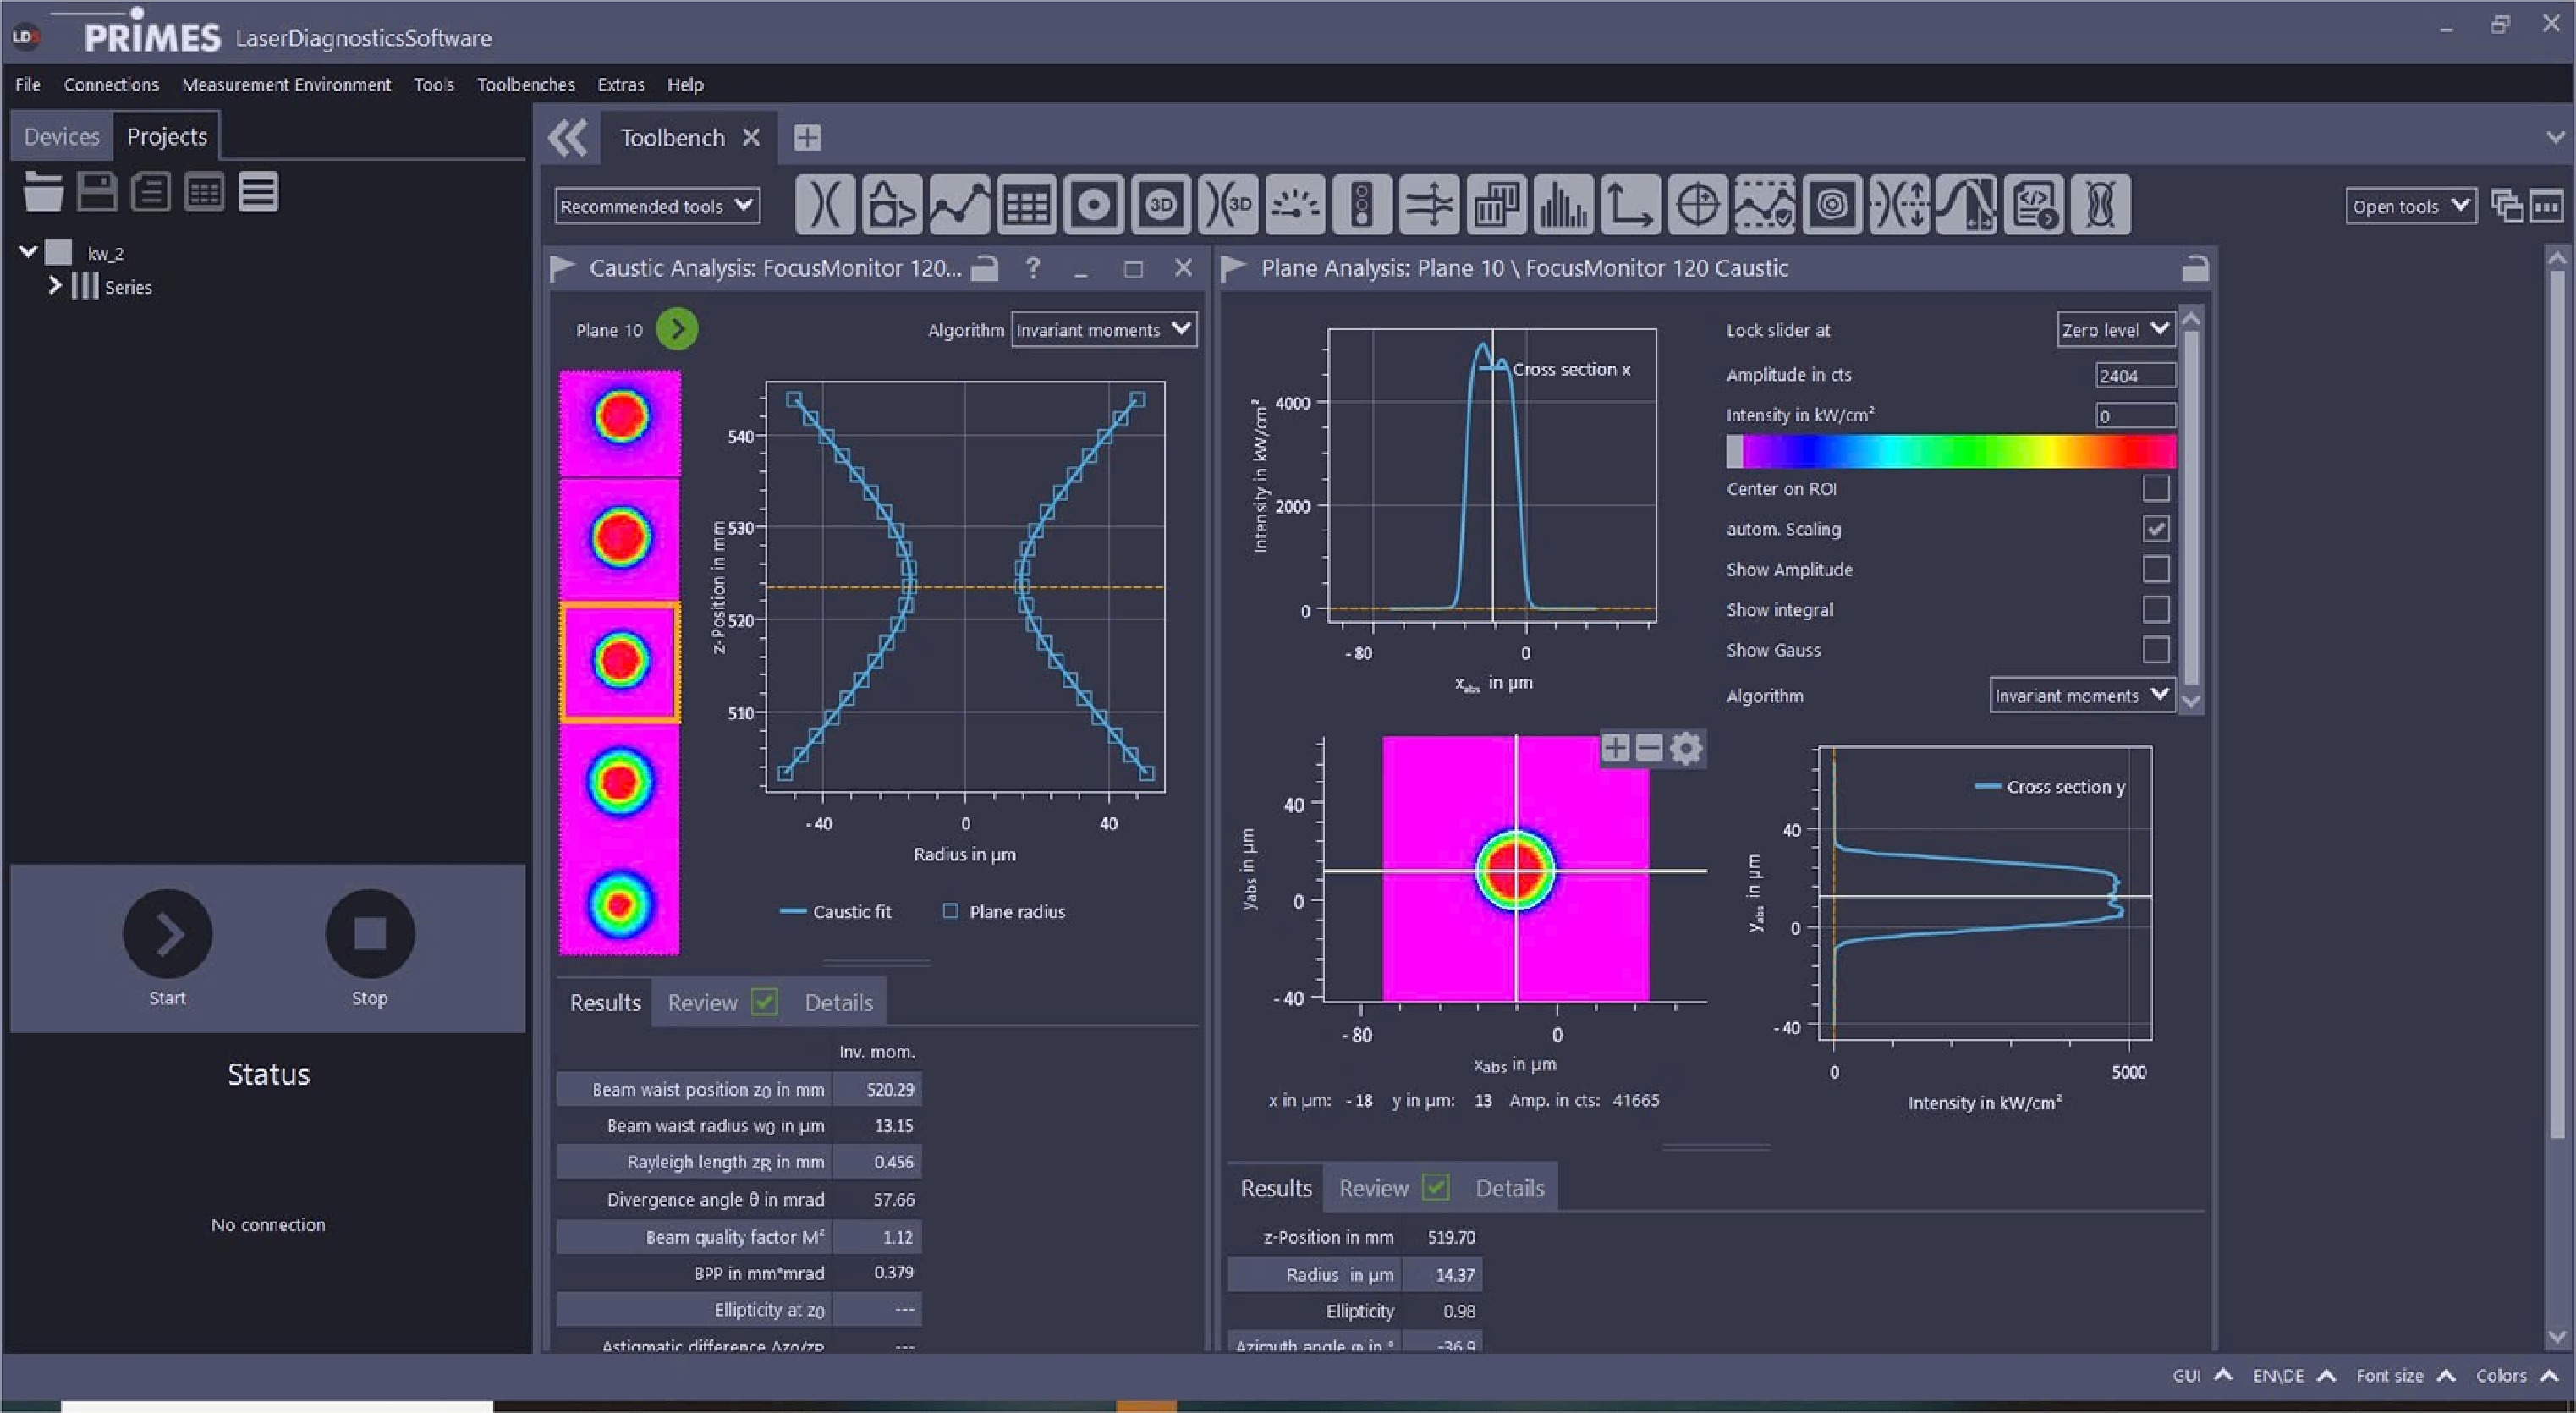Screen dimensions: 2576x1413
Task: Click the settings gear on beam image
Action: [1686, 748]
